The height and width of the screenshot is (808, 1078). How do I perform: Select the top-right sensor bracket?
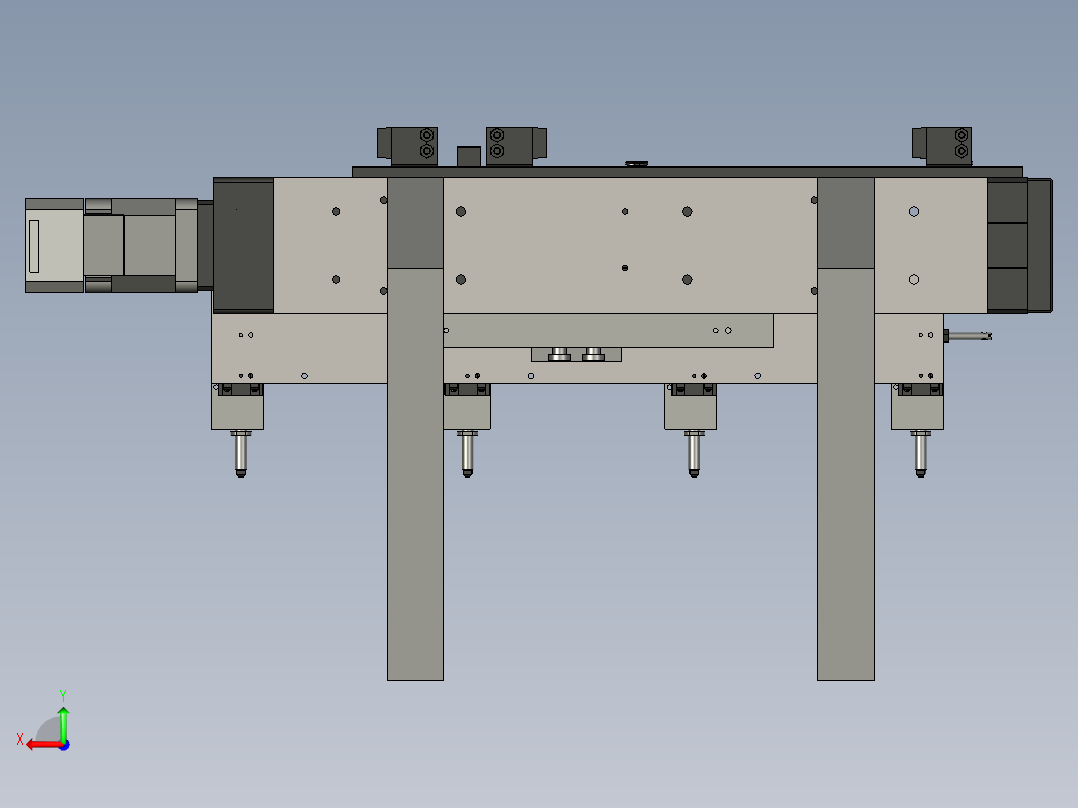tap(942, 145)
